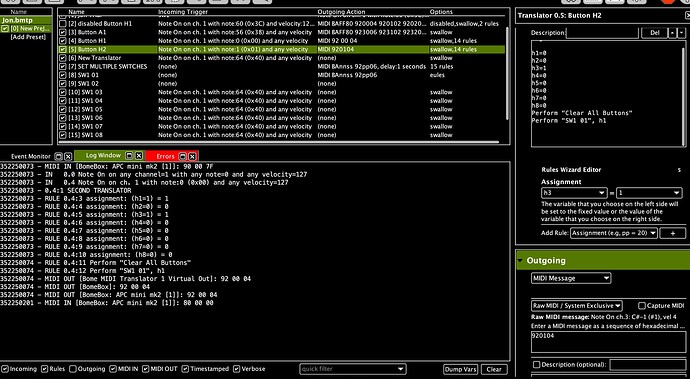Check the Description (optional) box

pyautogui.click(x=536, y=364)
